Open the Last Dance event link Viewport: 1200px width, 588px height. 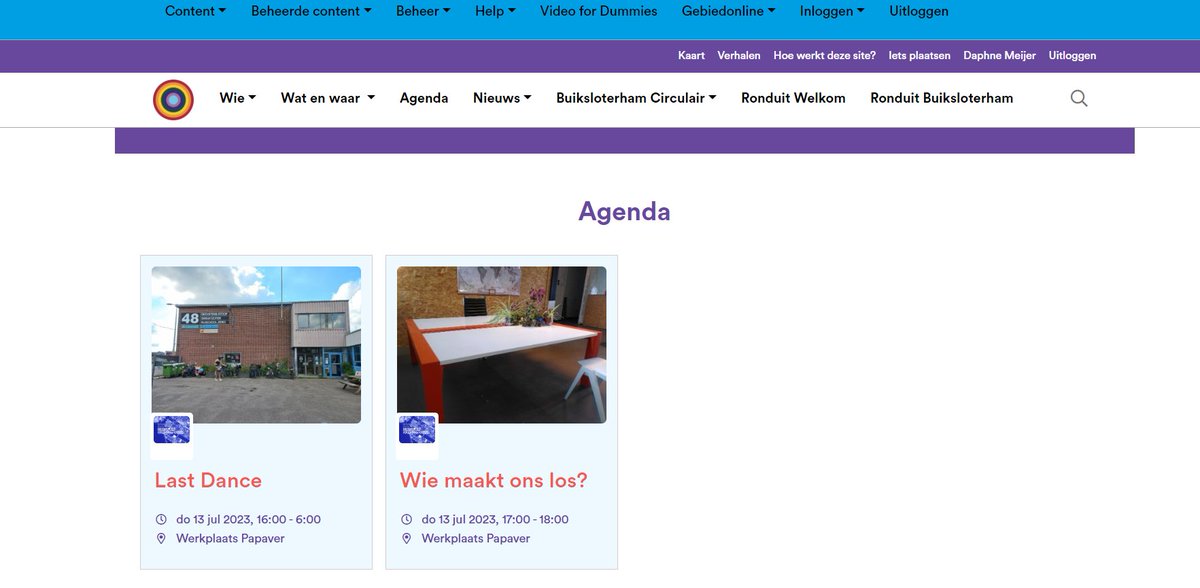(x=207, y=480)
